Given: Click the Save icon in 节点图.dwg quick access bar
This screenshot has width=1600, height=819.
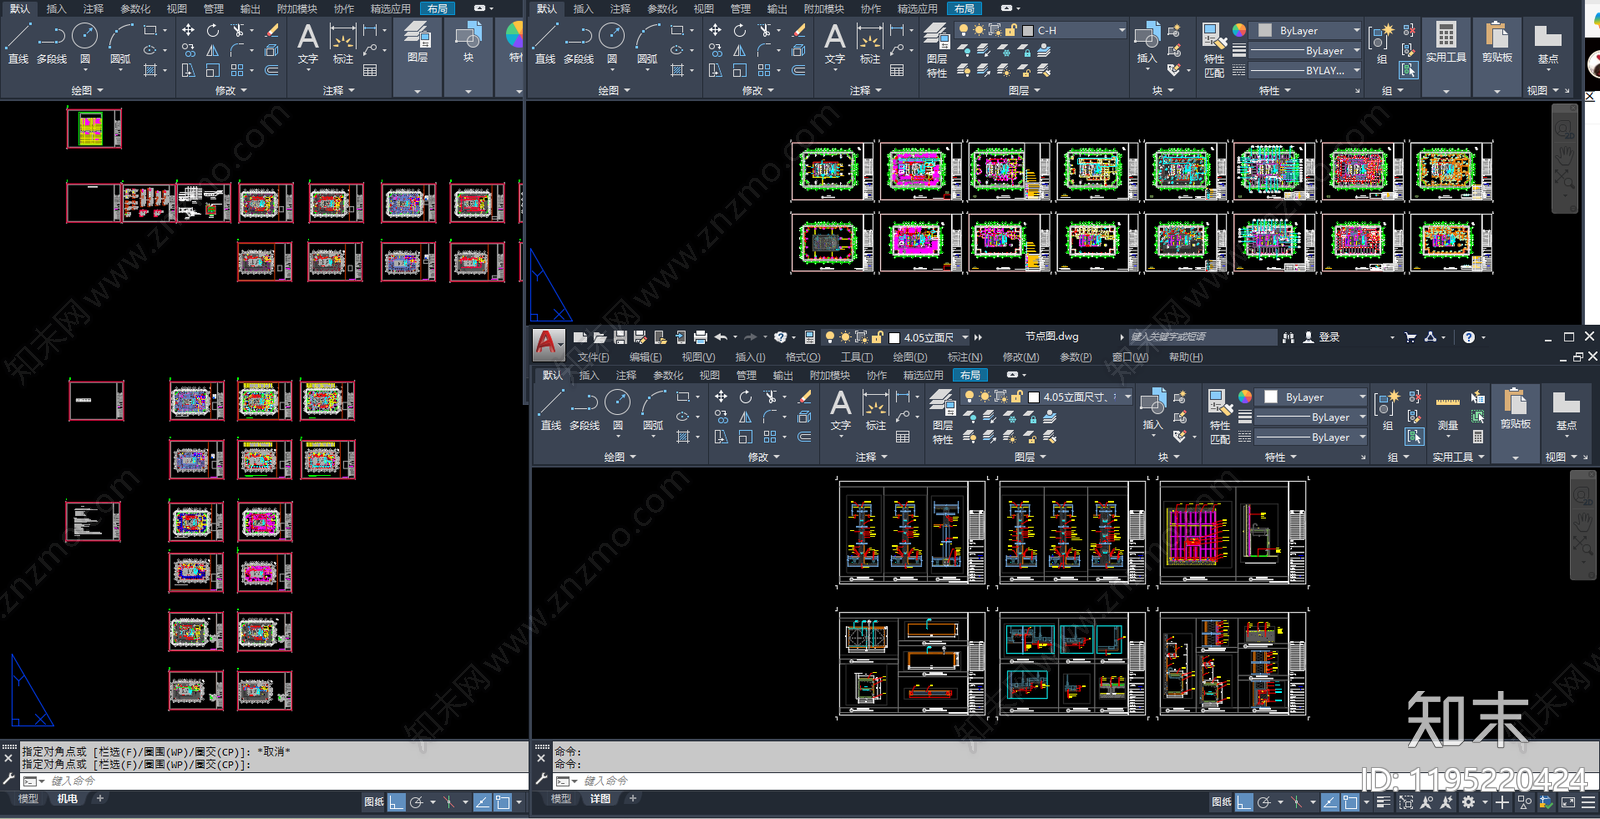Looking at the screenshot, I should pos(620,337).
